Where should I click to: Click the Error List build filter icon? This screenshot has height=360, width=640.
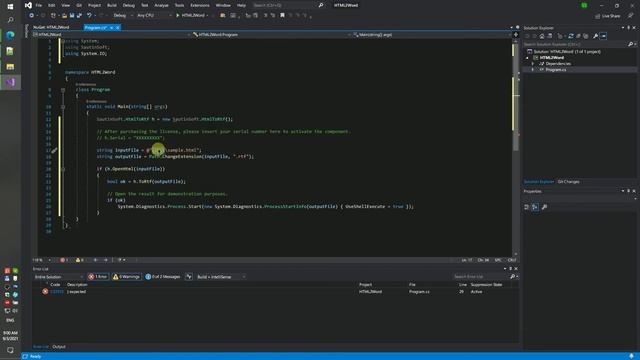(x=189, y=277)
